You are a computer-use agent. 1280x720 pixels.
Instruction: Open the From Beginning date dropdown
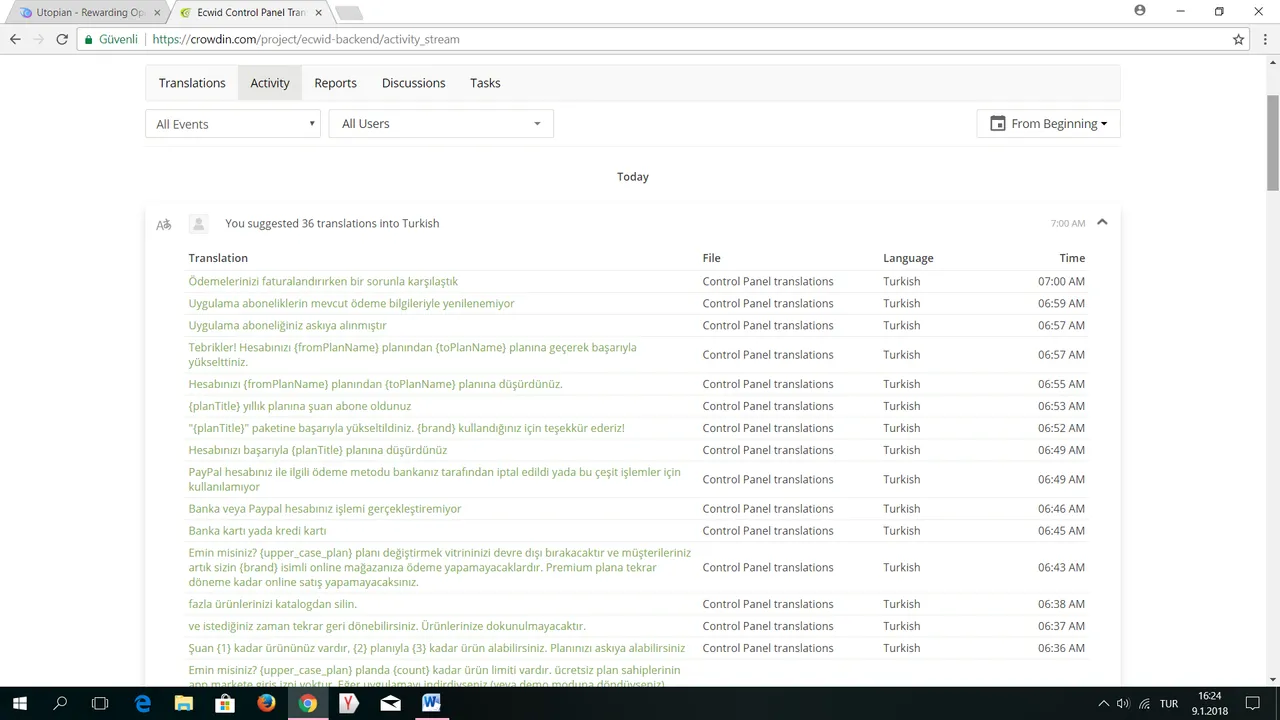coord(1048,124)
